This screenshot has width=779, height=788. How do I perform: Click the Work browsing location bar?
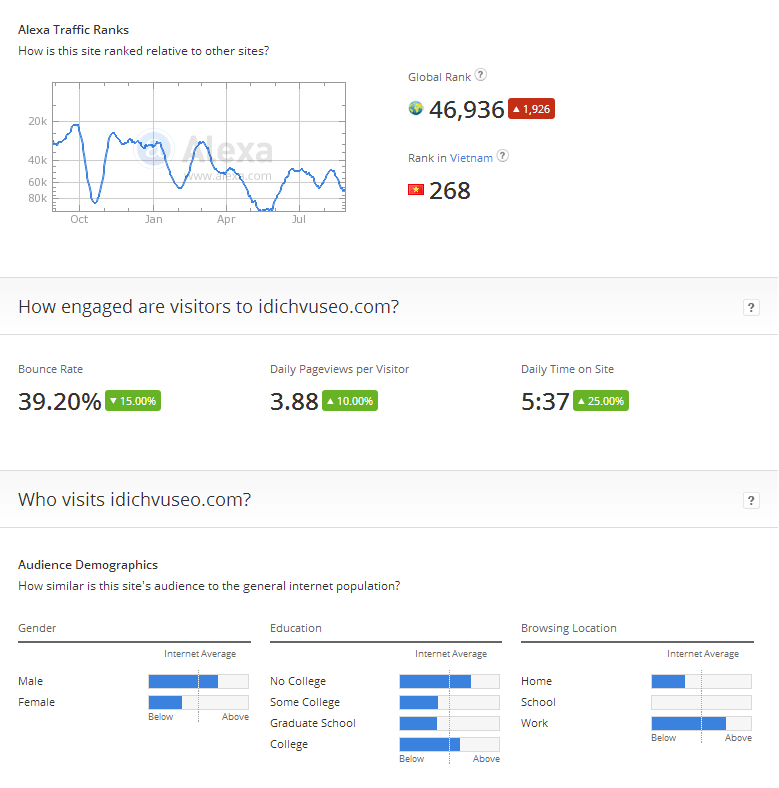pos(701,723)
